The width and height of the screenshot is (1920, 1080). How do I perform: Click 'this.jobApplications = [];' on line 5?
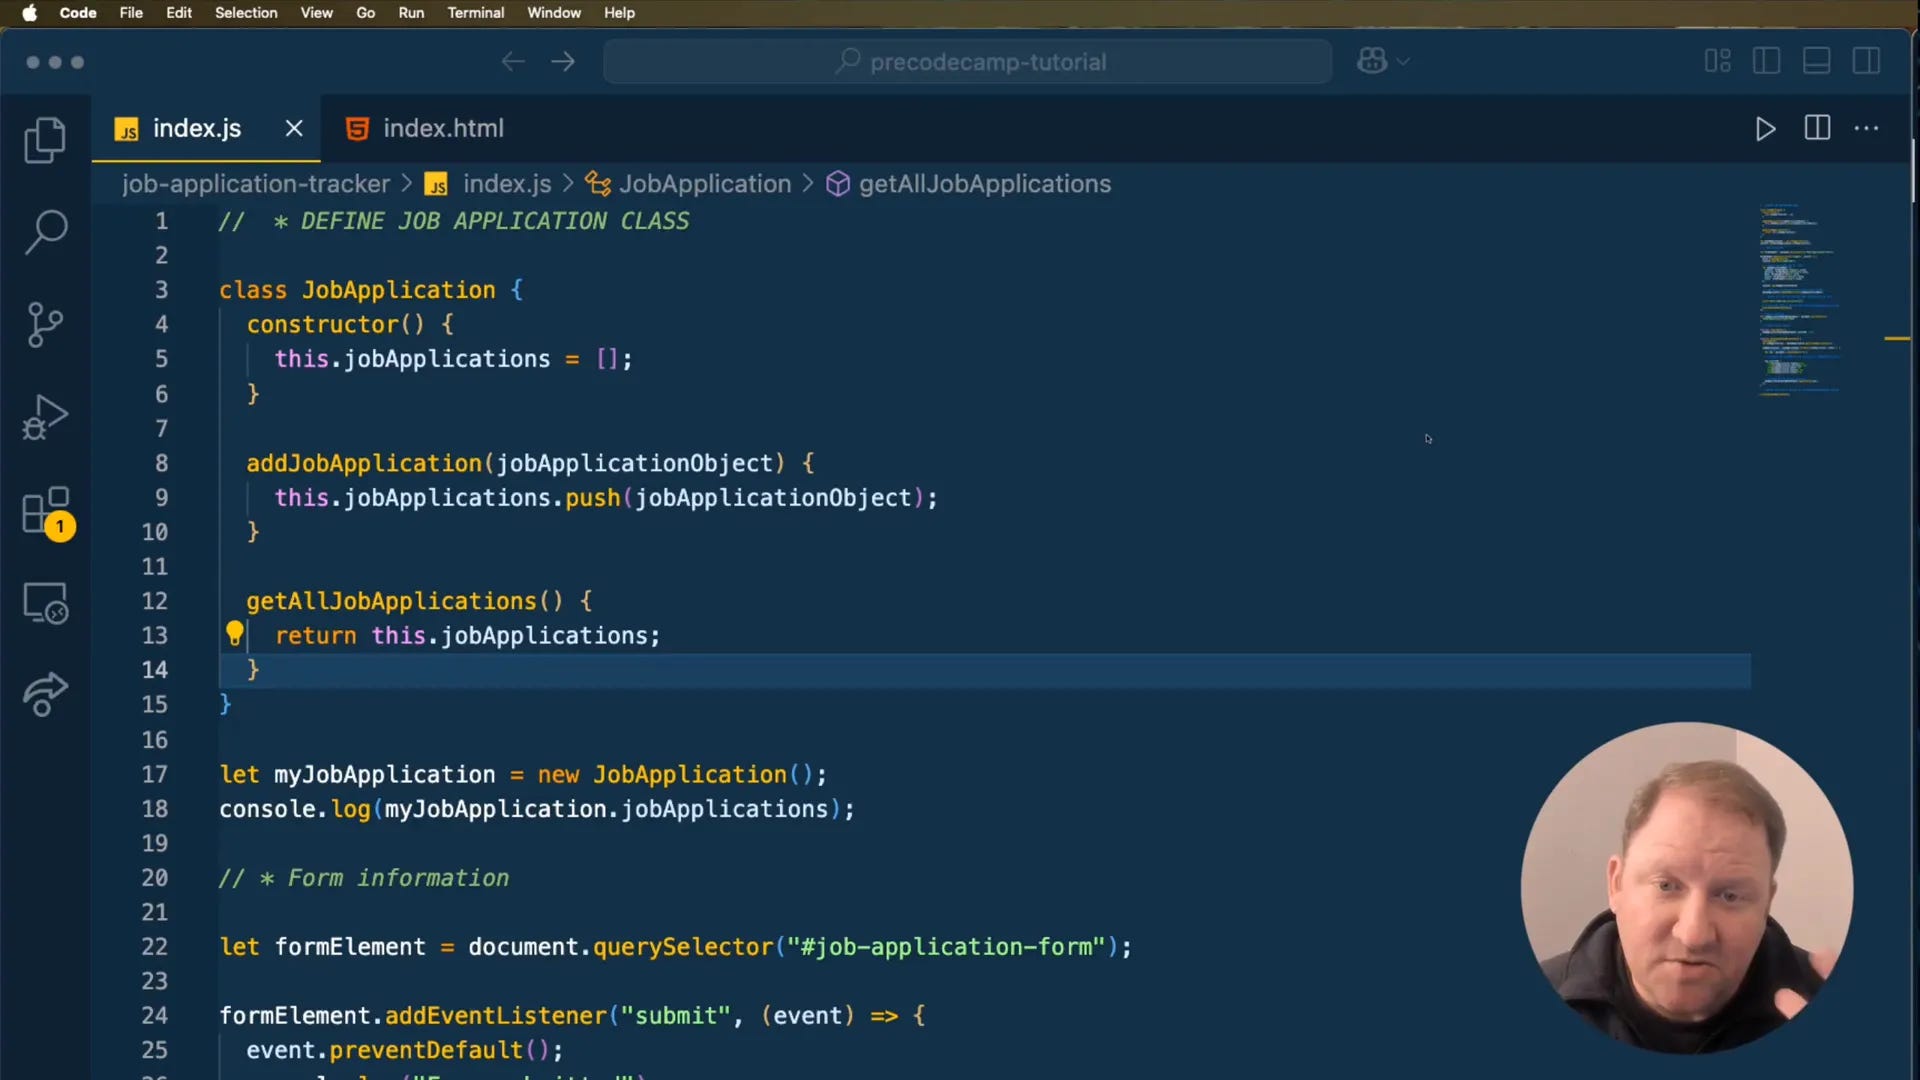pyautogui.click(x=454, y=359)
